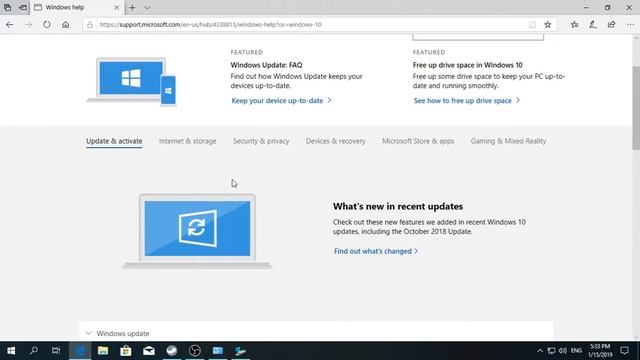Open Mail app from taskbar
This screenshot has width=640, height=360.
click(149, 351)
